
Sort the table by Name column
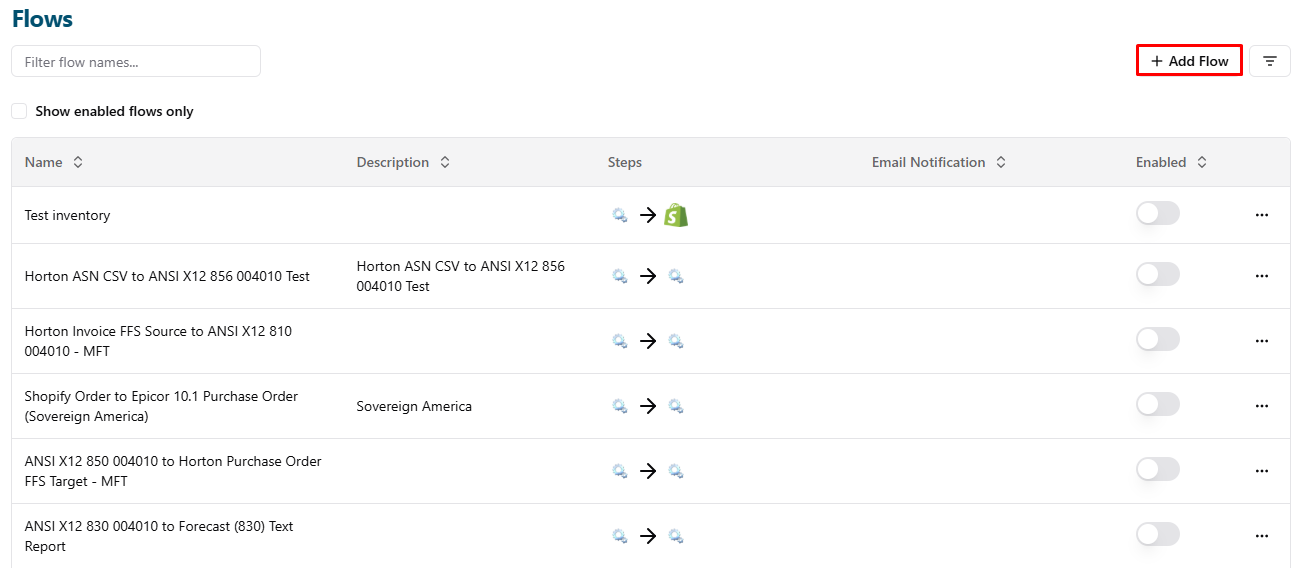click(x=54, y=162)
